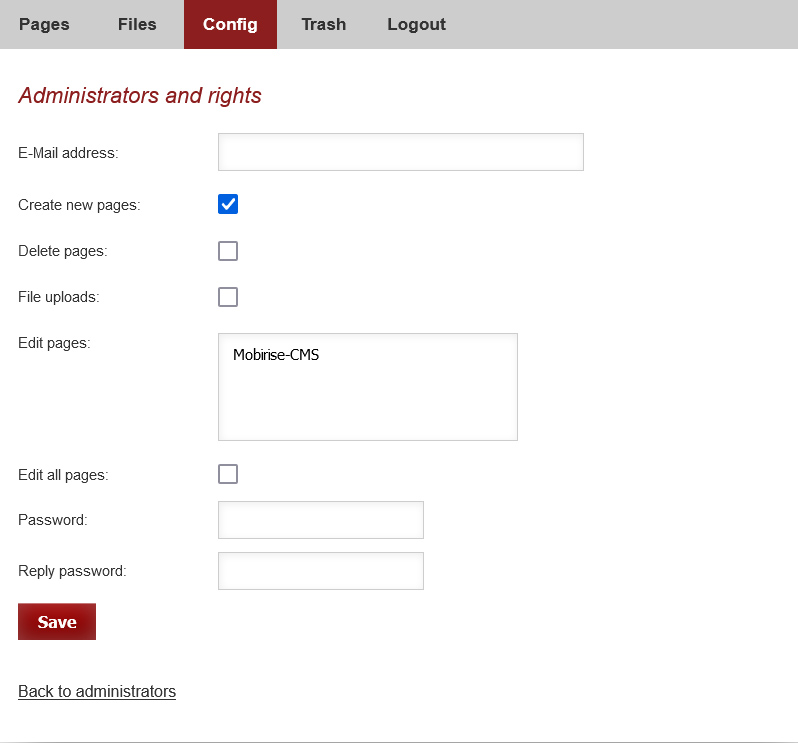This screenshot has width=798, height=743.
Task: Select the Config tab
Action: point(230,24)
